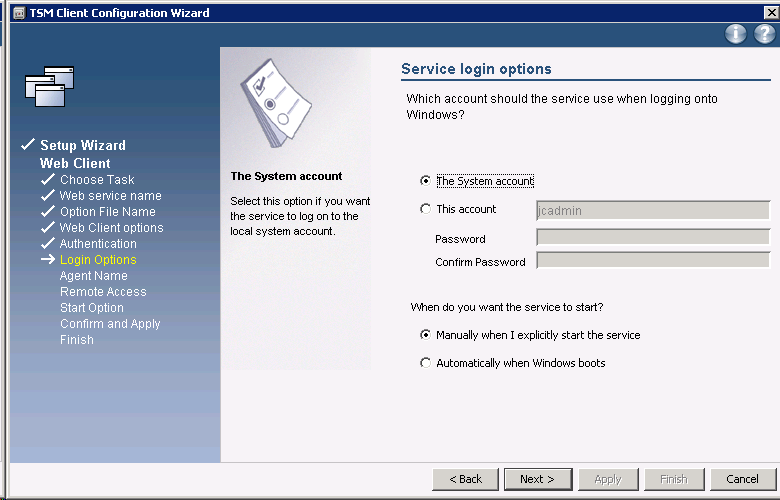Jump to Authentication step in sidebar
Viewport: 780px width, 500px height.
[98, 244]
